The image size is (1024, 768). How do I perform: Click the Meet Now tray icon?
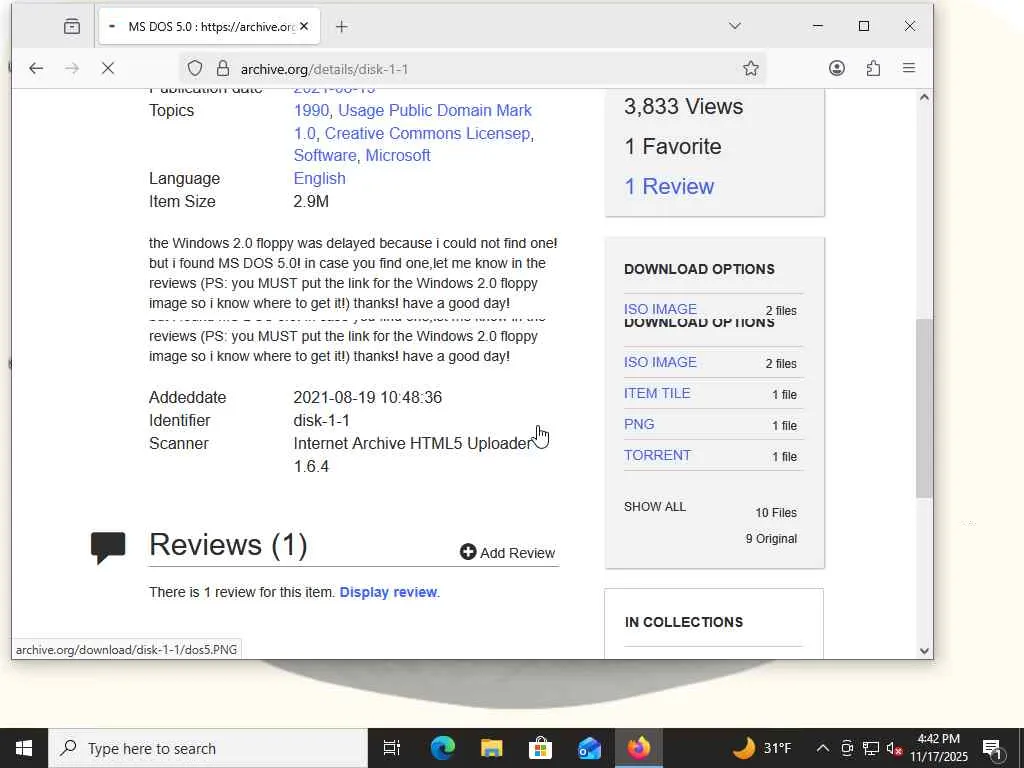[x=847, y=748]
